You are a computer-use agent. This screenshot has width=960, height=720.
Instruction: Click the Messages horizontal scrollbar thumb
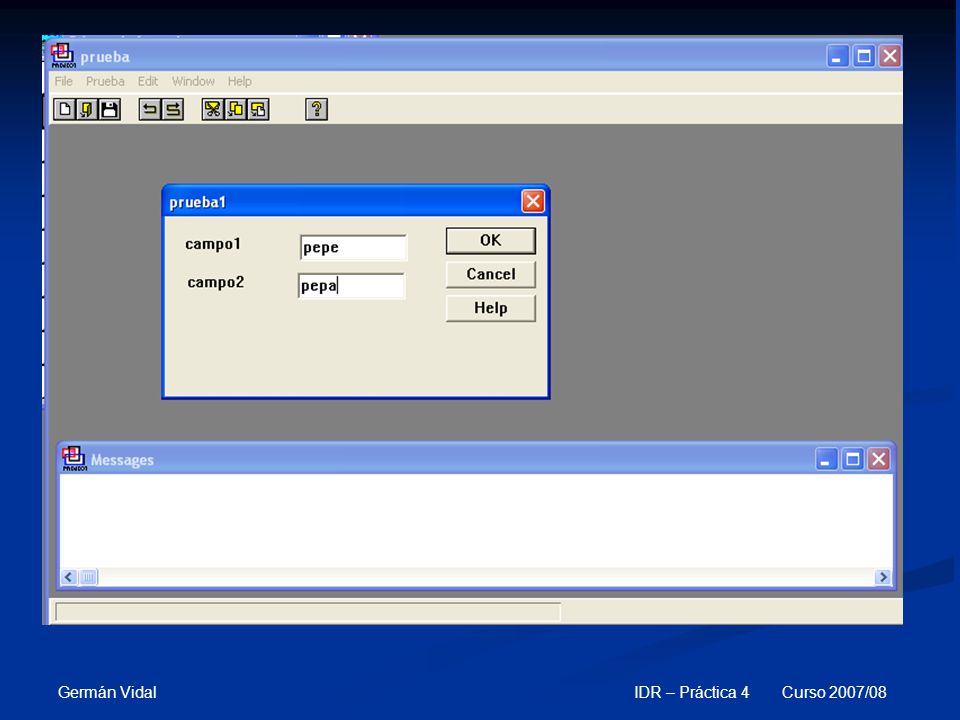click(x=89, y=577)
